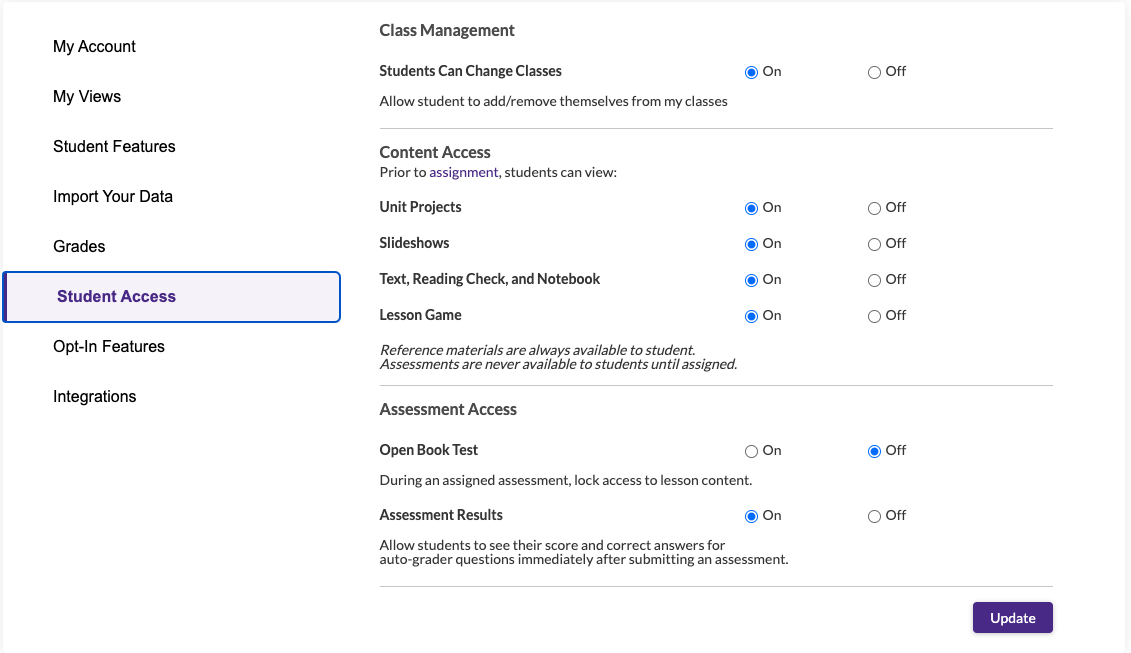The width and height of the screenshot is (1131, 653).
Task: Turn off Students Can Change Classes
Action: 872,71
